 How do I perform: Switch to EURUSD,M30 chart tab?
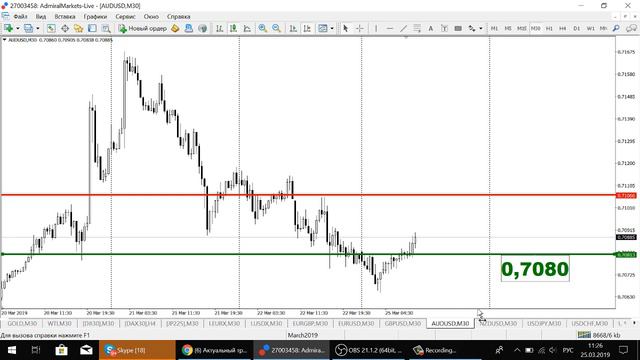[x=356, y=323]
